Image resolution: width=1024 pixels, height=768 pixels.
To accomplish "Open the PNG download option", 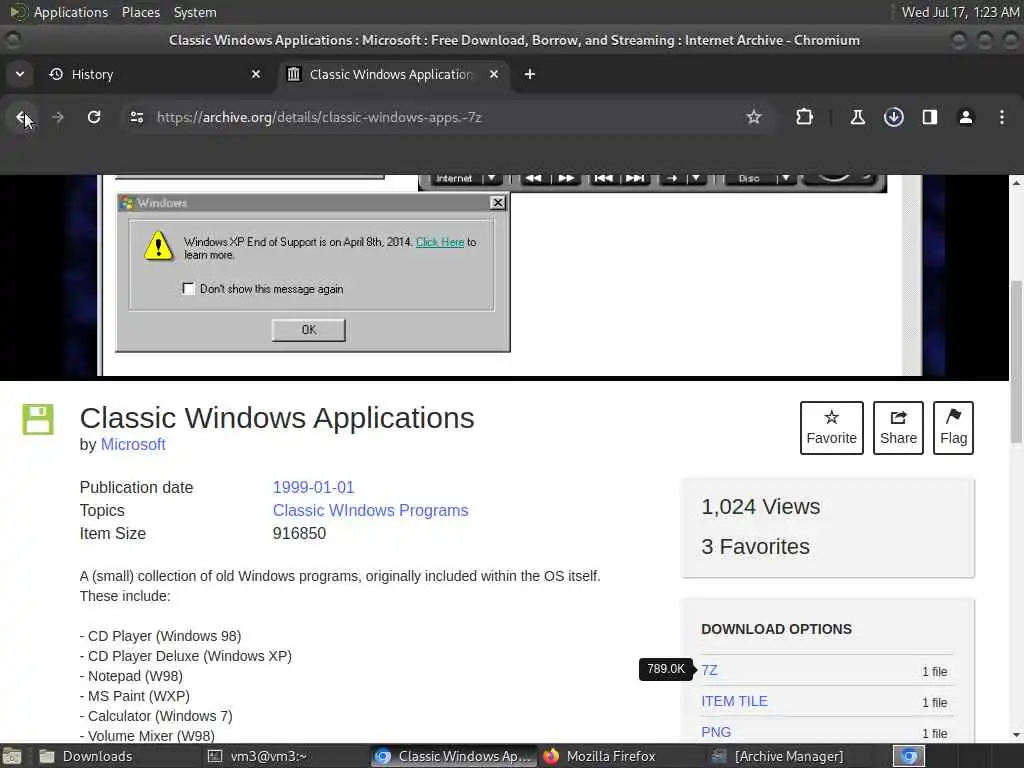I will pyautogui.click(x=716, y=733).
